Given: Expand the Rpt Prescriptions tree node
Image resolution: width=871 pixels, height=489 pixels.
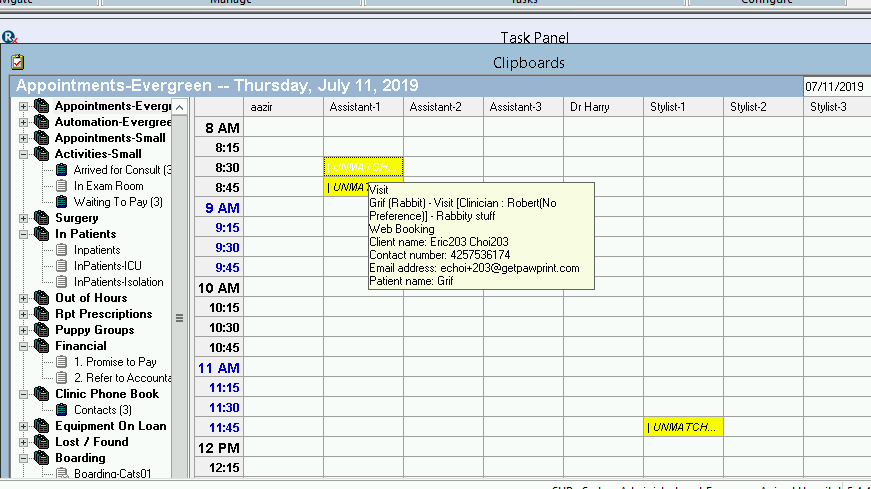Looking at the screenshot, I should tap(23, 315).
